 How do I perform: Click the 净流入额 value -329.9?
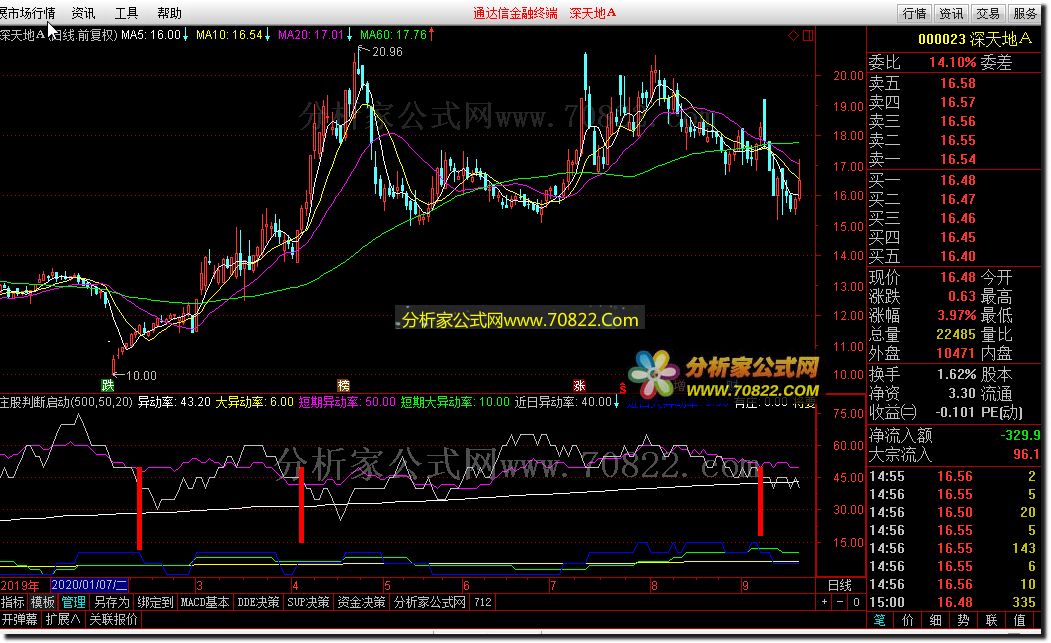[x=1019, y=435]
